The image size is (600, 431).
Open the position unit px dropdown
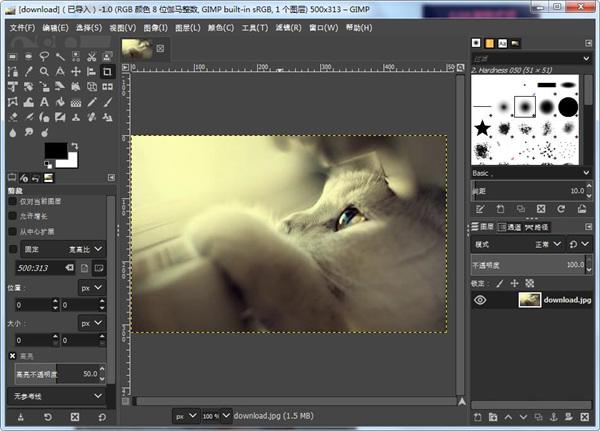point(91,287)
